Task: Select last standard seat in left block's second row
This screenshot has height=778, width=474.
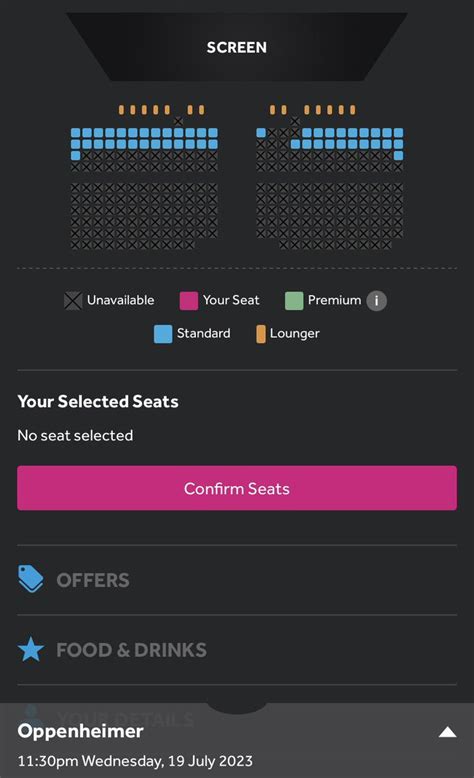Action: pyautogui.click(x=213, y=144)
